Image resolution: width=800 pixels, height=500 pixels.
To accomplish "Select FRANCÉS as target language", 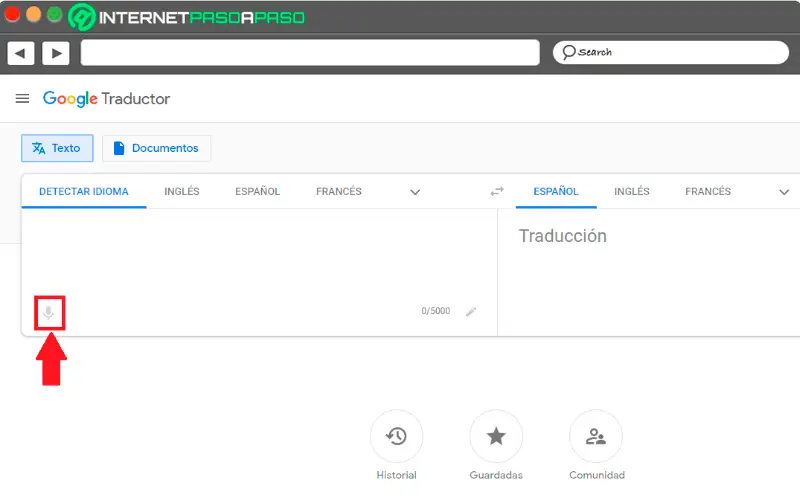I will (708, 191).
